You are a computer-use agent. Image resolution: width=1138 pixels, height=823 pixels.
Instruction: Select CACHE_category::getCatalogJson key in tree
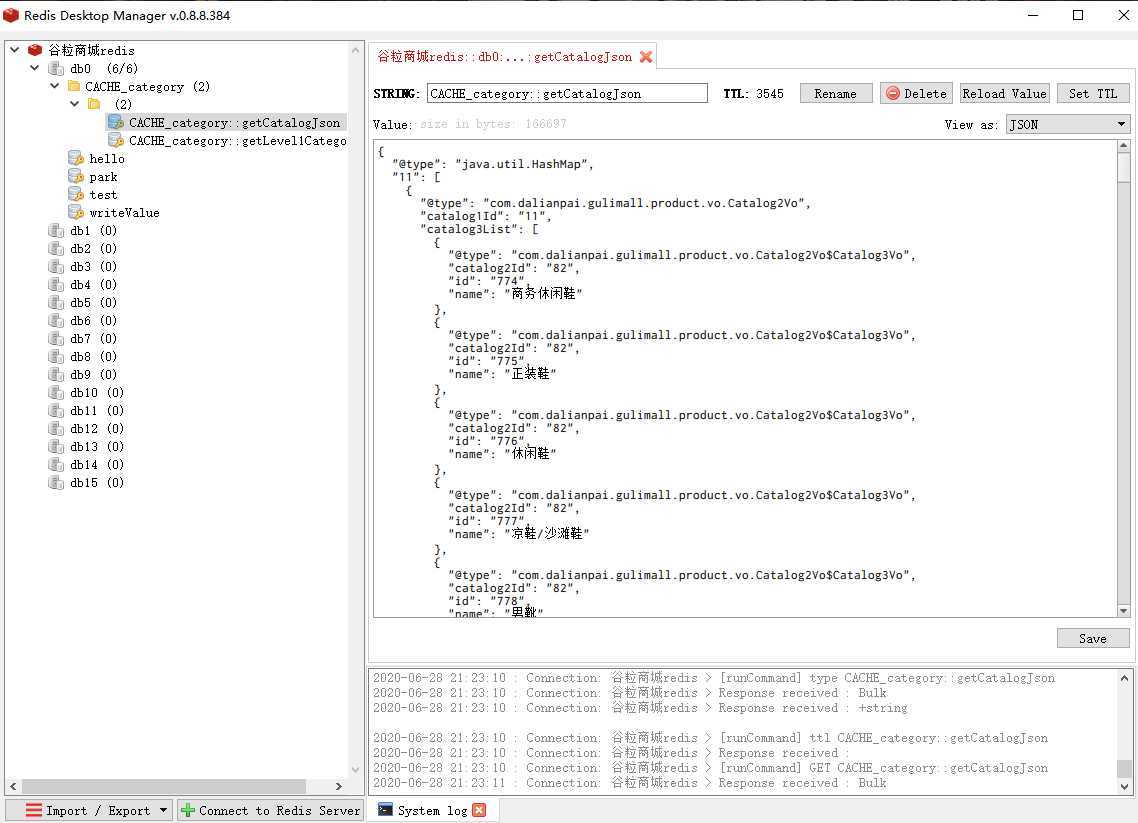[234, 123]
